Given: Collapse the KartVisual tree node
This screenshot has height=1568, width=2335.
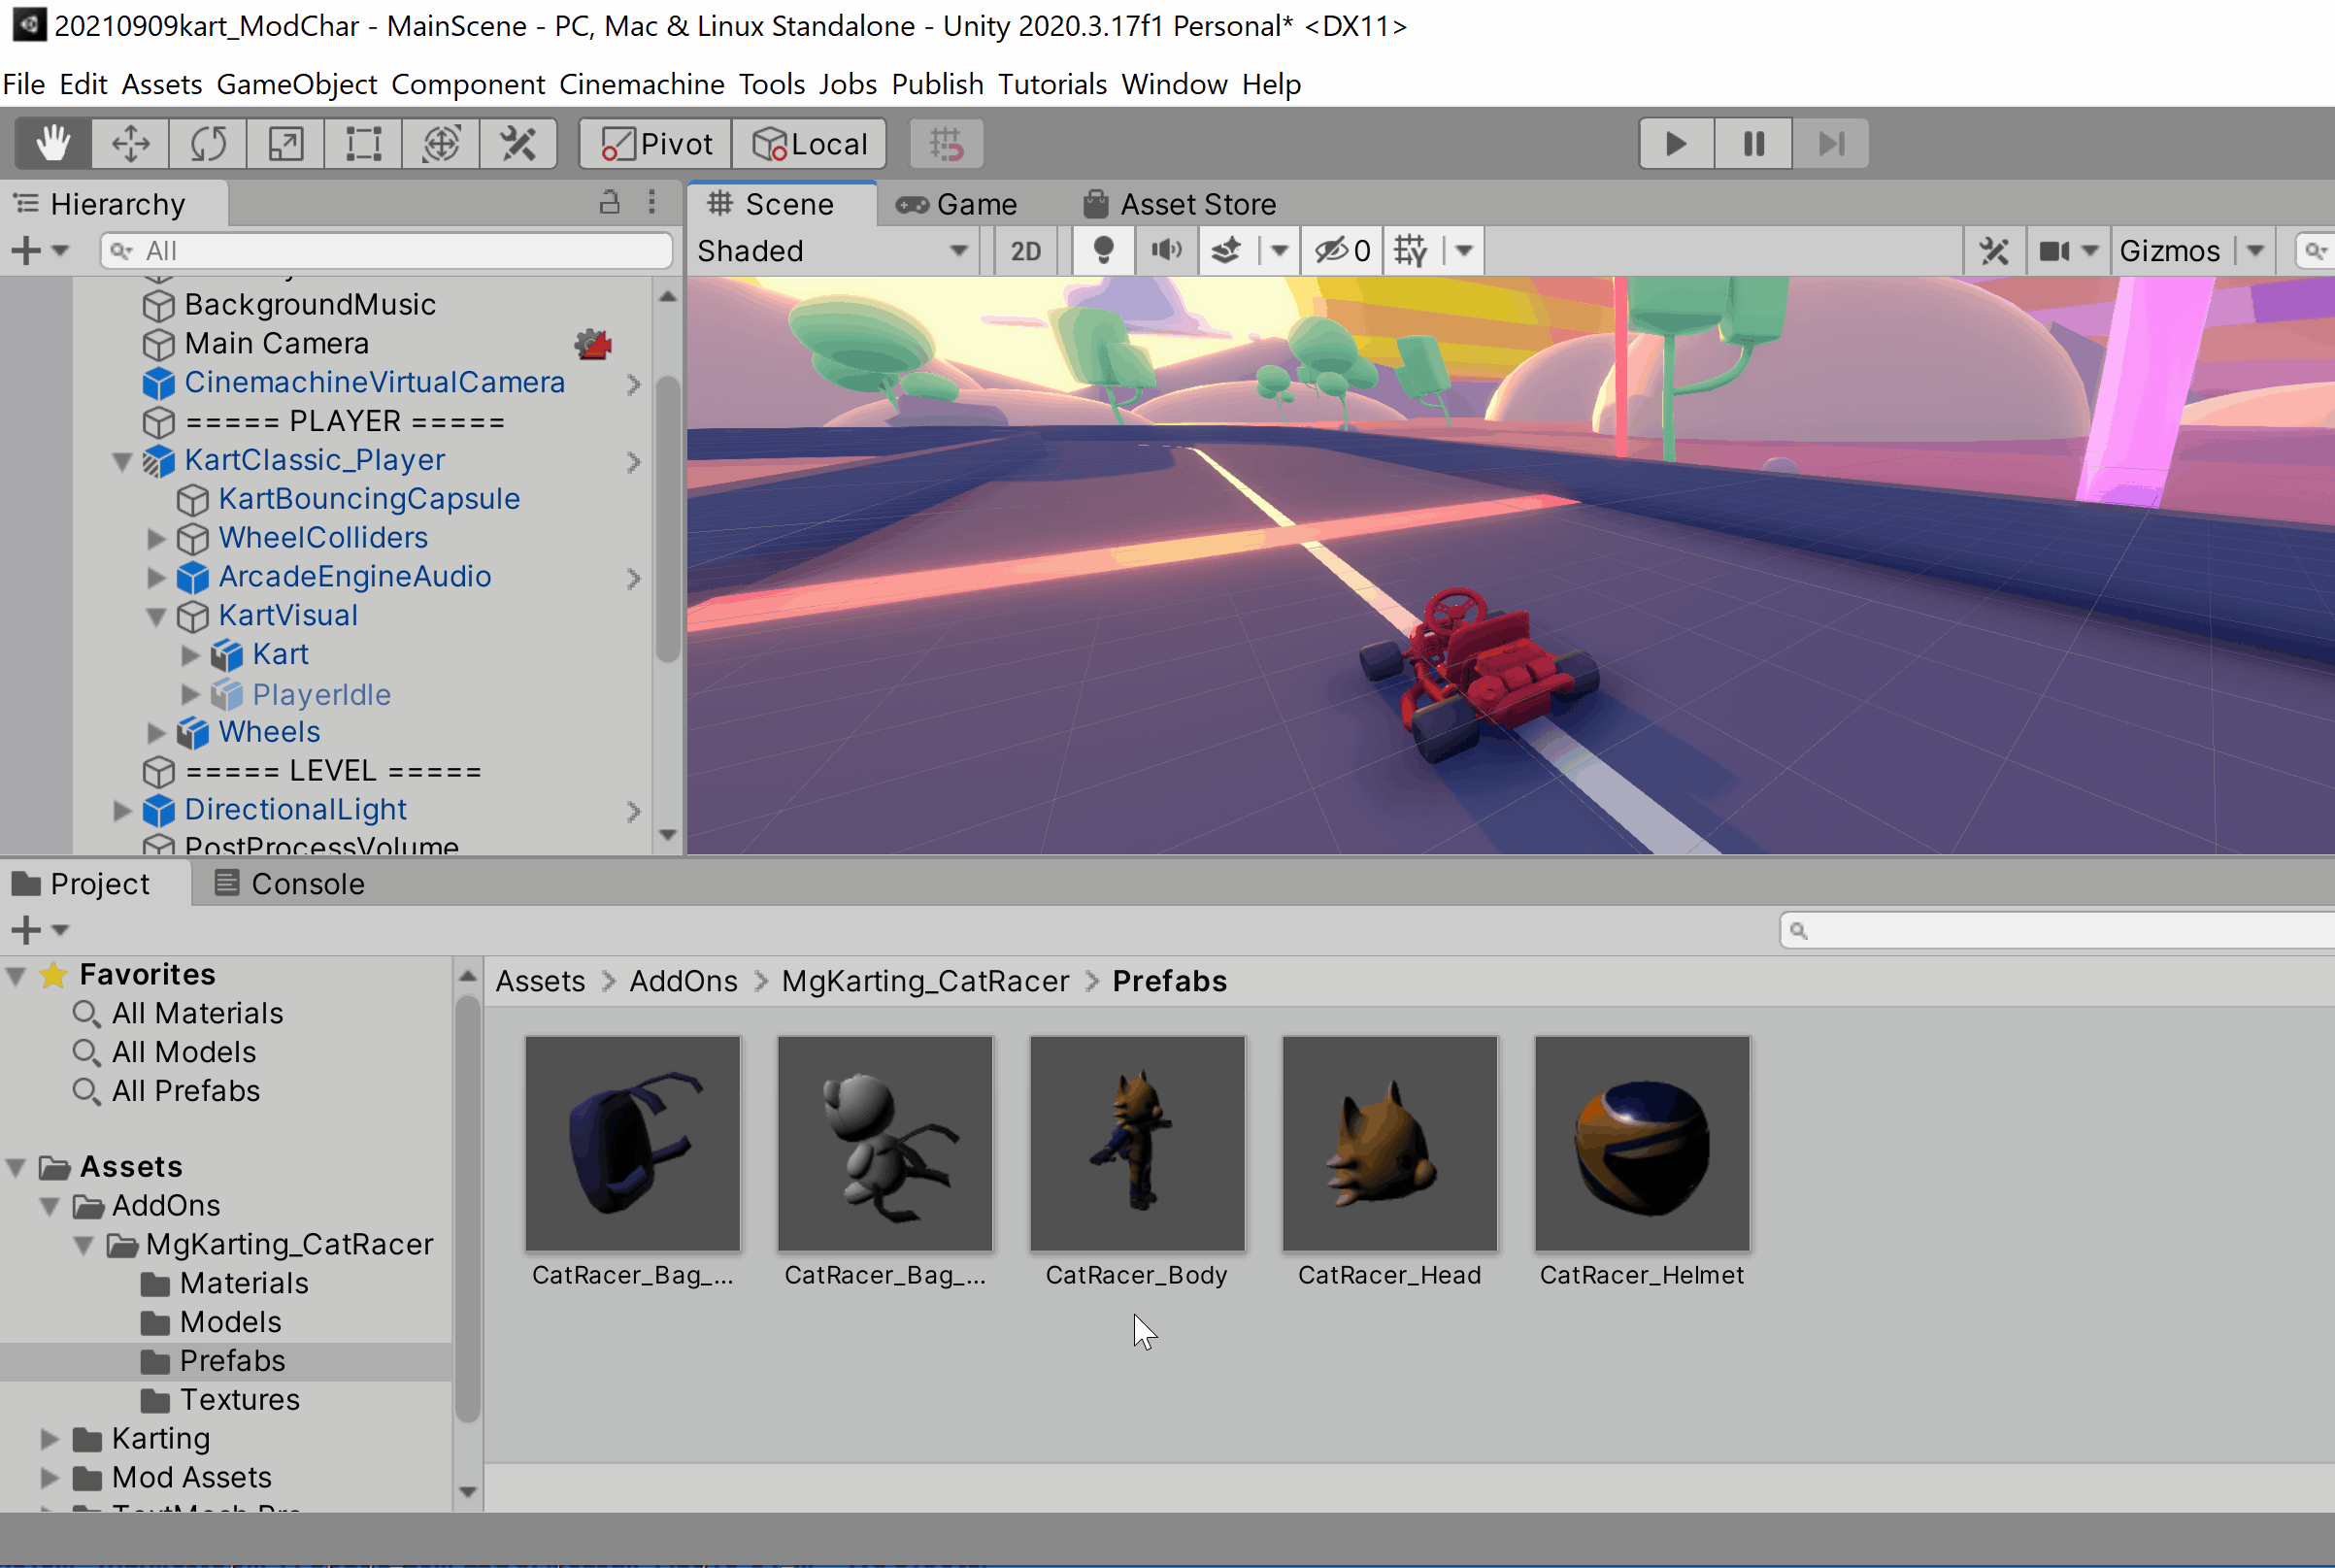Looking at the screenshot, I should coord(156,616).
